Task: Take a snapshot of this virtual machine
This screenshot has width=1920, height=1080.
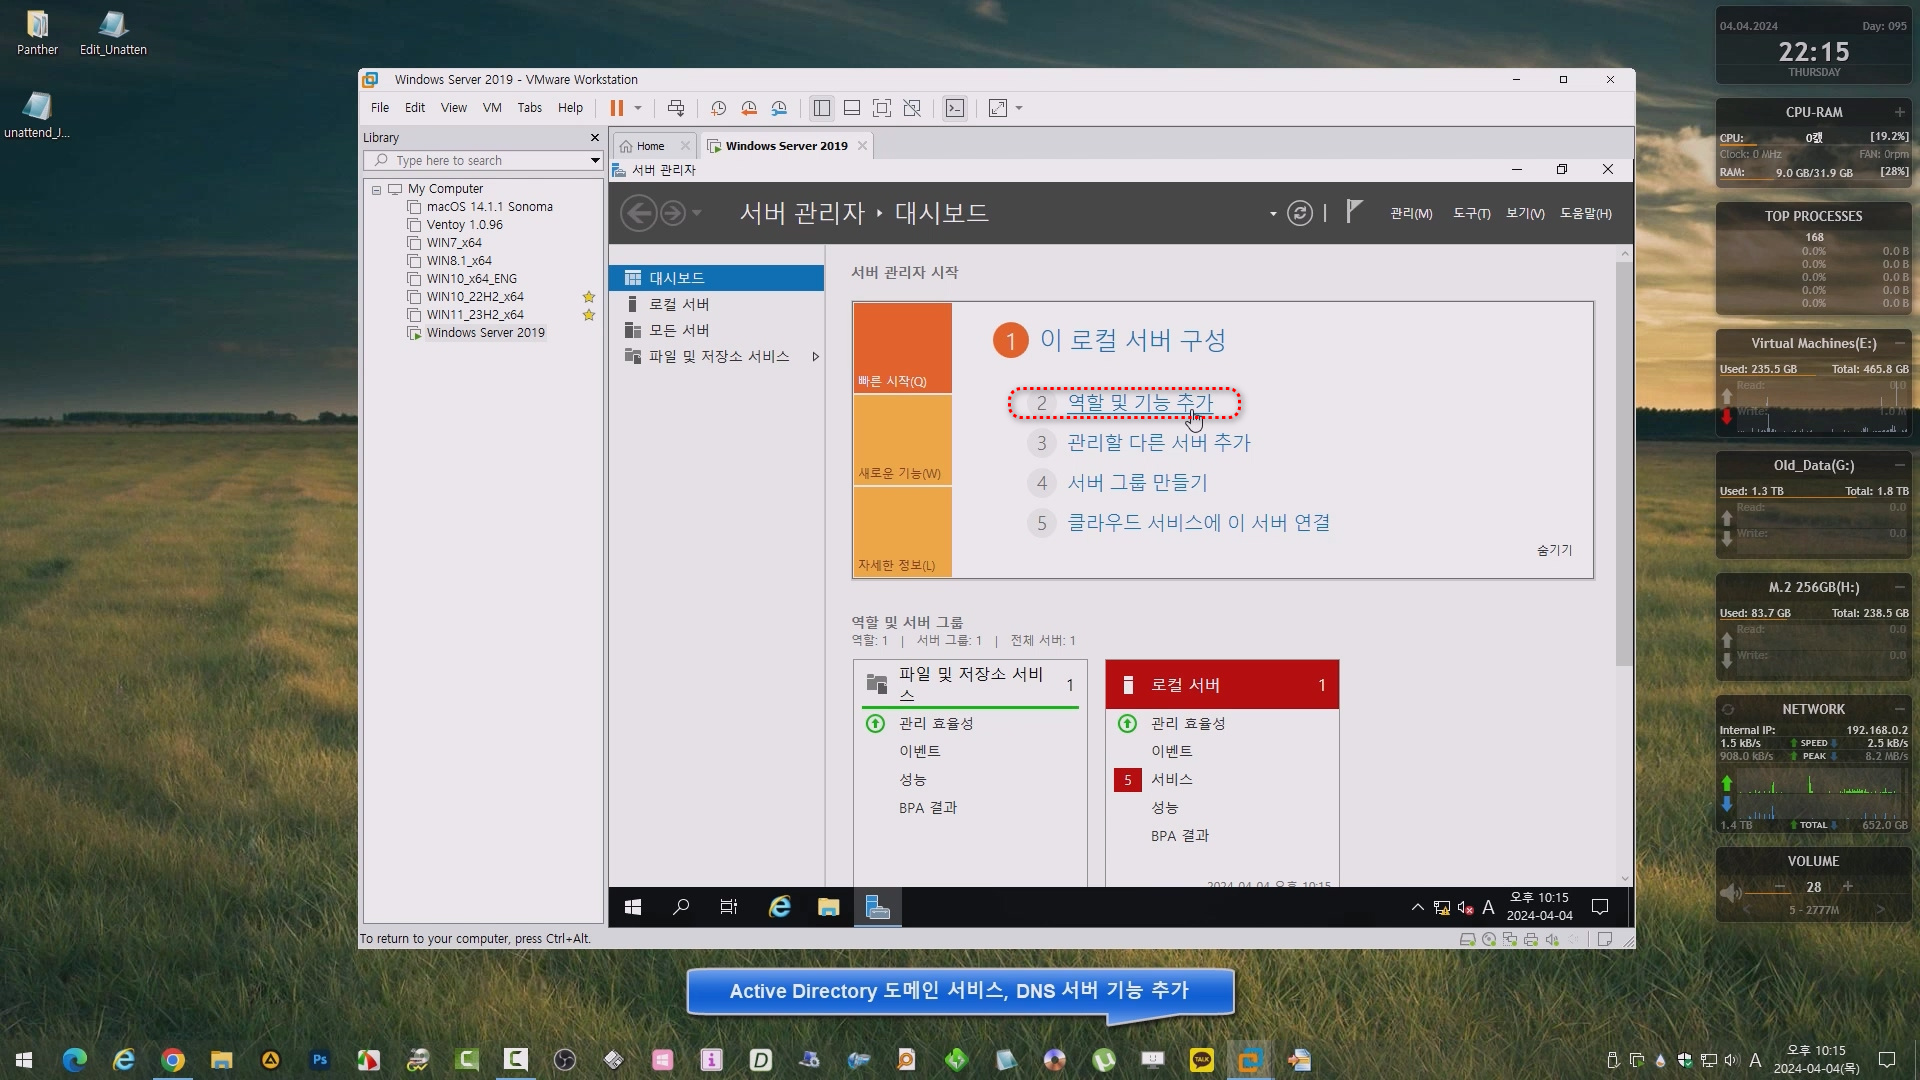Action: tap(718, 108)
